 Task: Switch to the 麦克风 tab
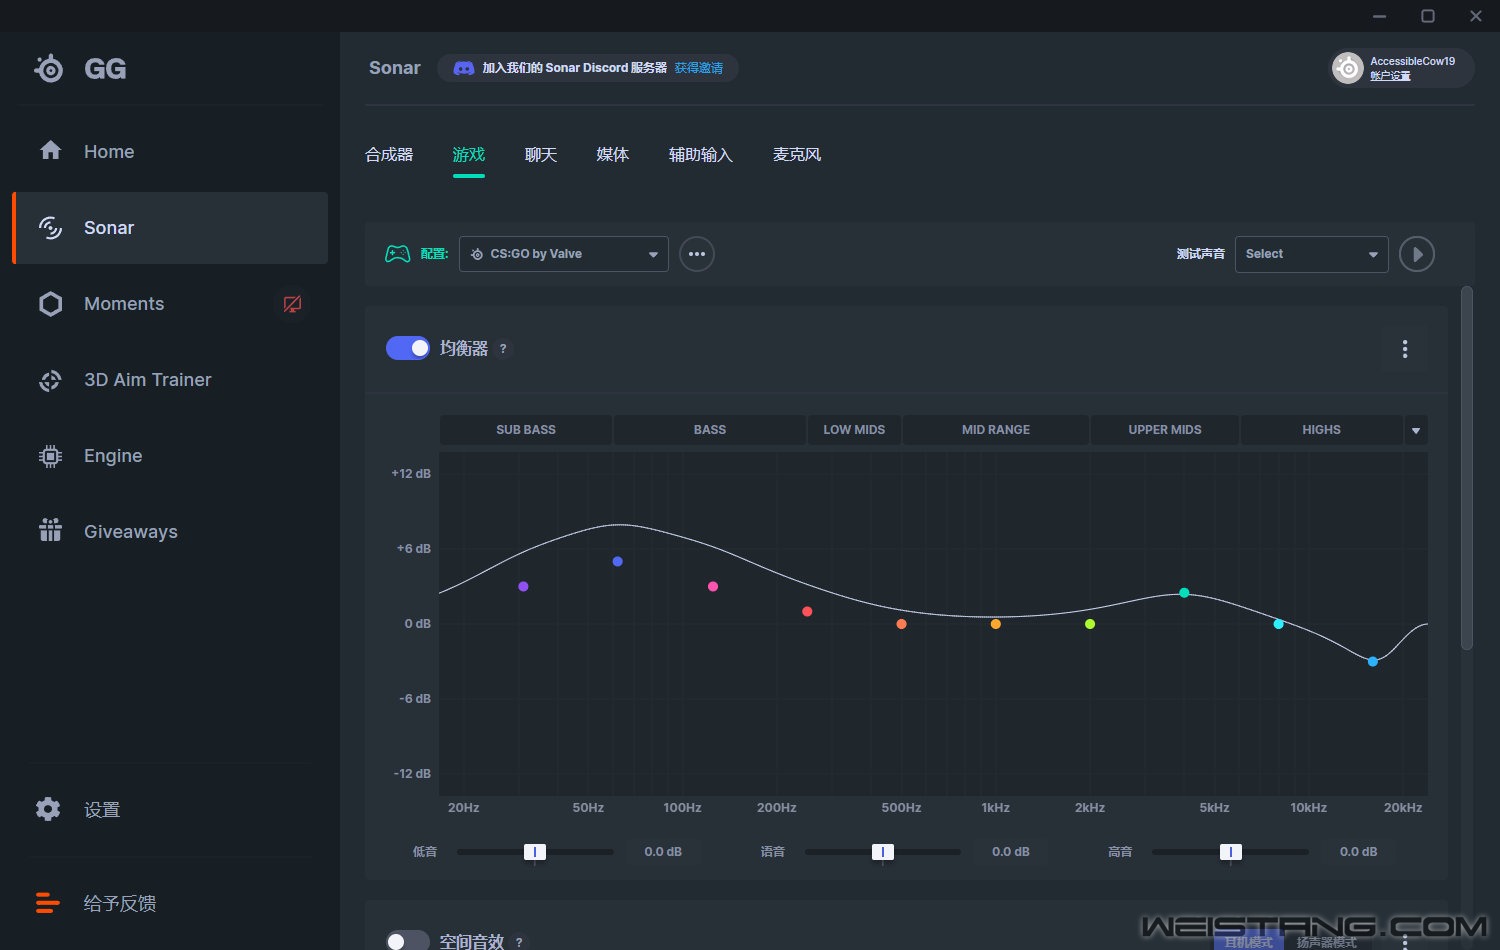click(x=797, y=155)
